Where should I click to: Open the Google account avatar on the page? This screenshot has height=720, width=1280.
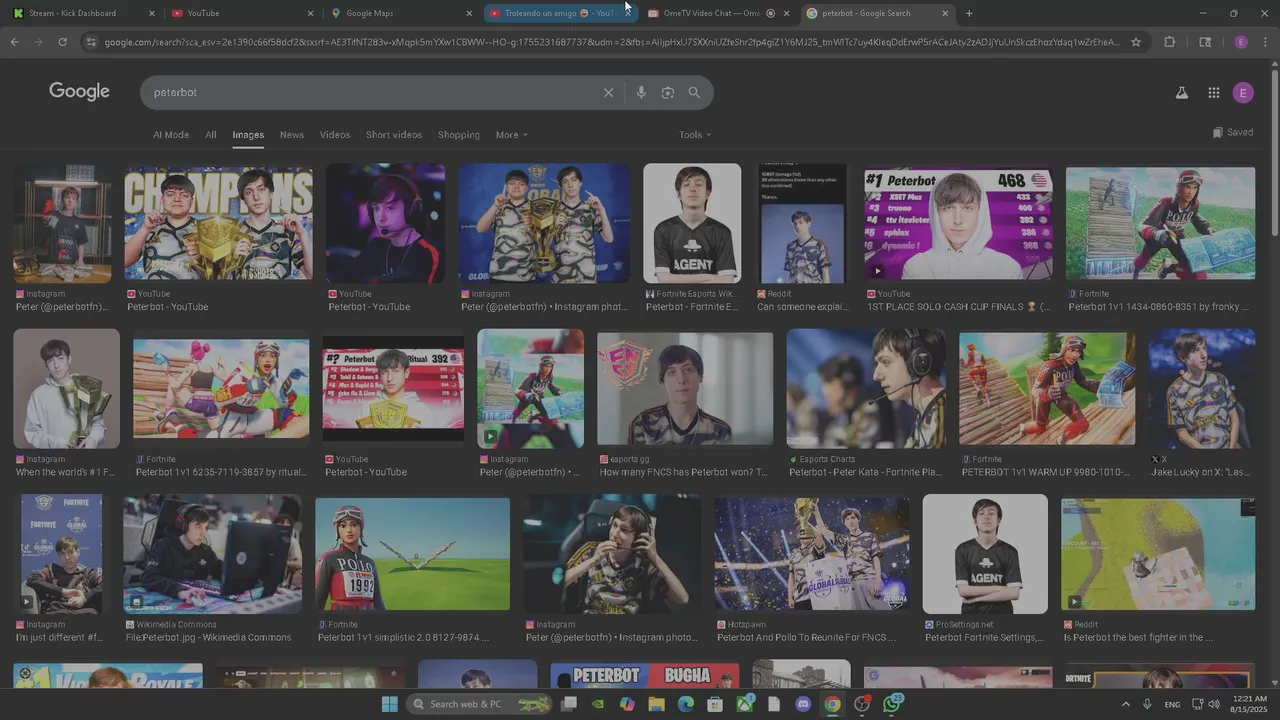pyautogui.click(x=1243, y=93)
